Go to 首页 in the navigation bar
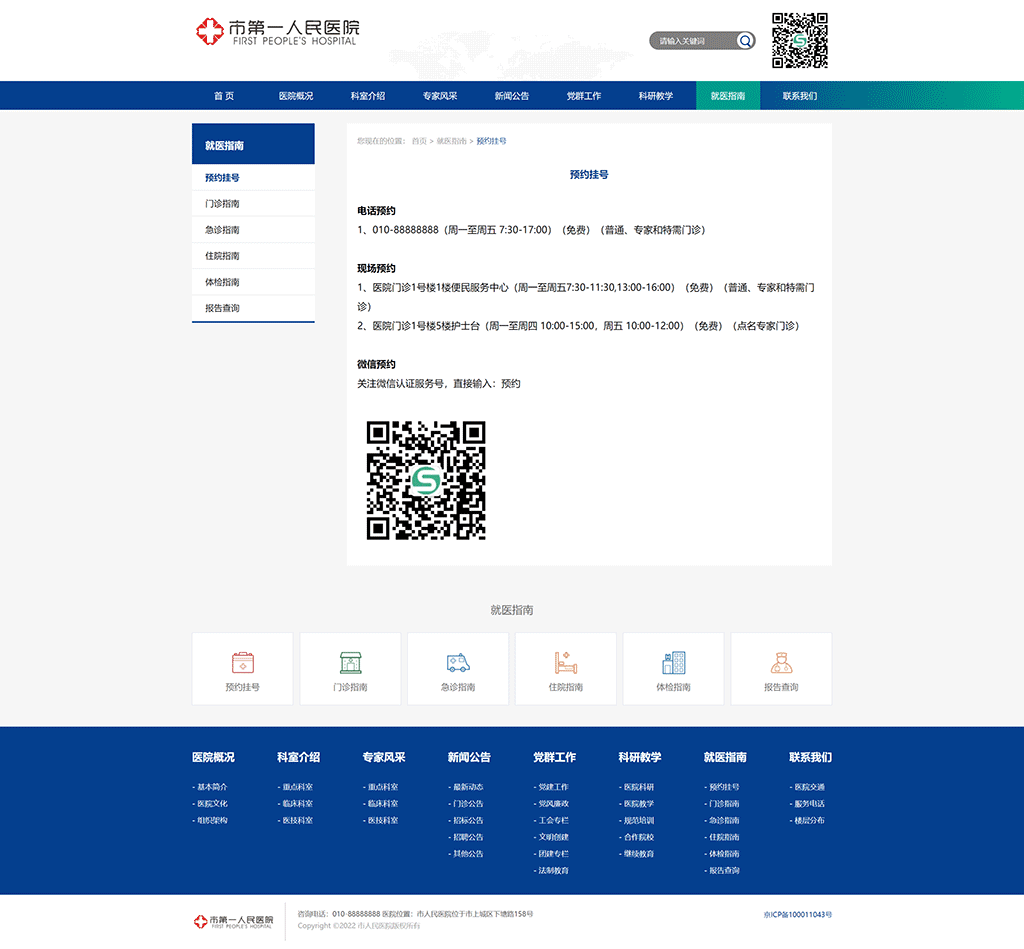The image size is (1024, 949). click(x=224, y=96)
